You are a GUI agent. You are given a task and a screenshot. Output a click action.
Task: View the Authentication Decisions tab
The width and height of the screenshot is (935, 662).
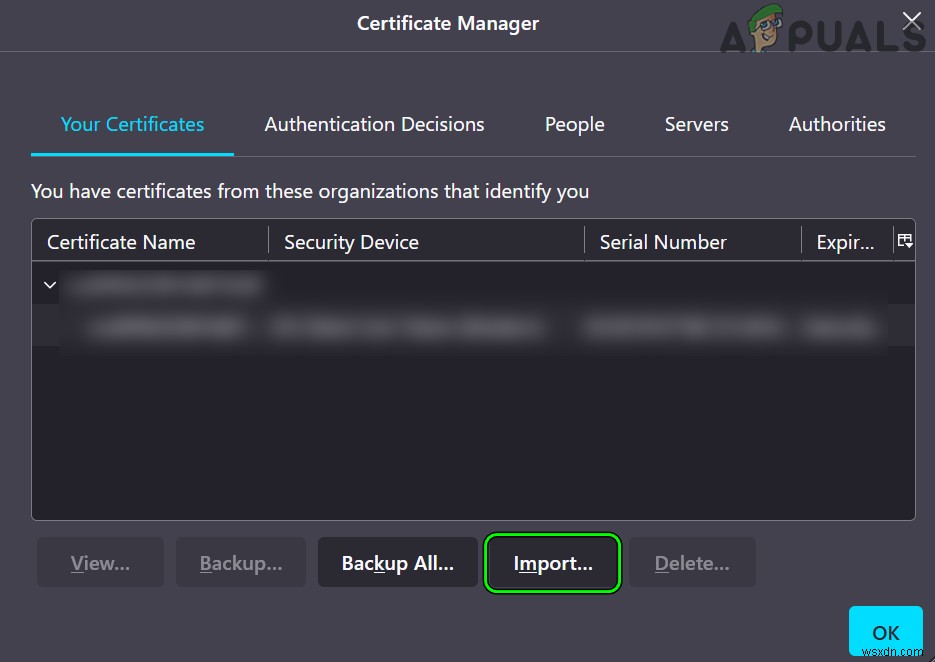click(x=374, y=124)
